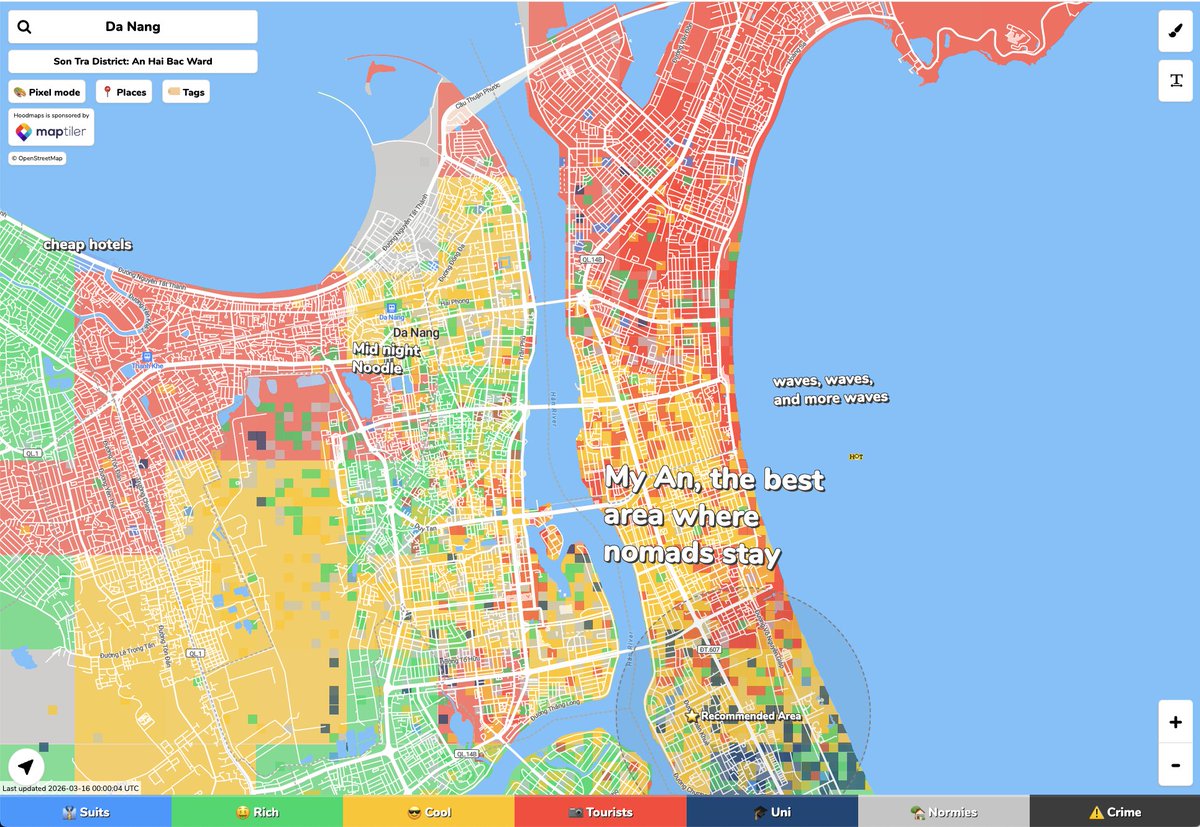The height and width of the screenshot is (827, 1200).
Task: Select the Crime legend category
Action: 1114,812
